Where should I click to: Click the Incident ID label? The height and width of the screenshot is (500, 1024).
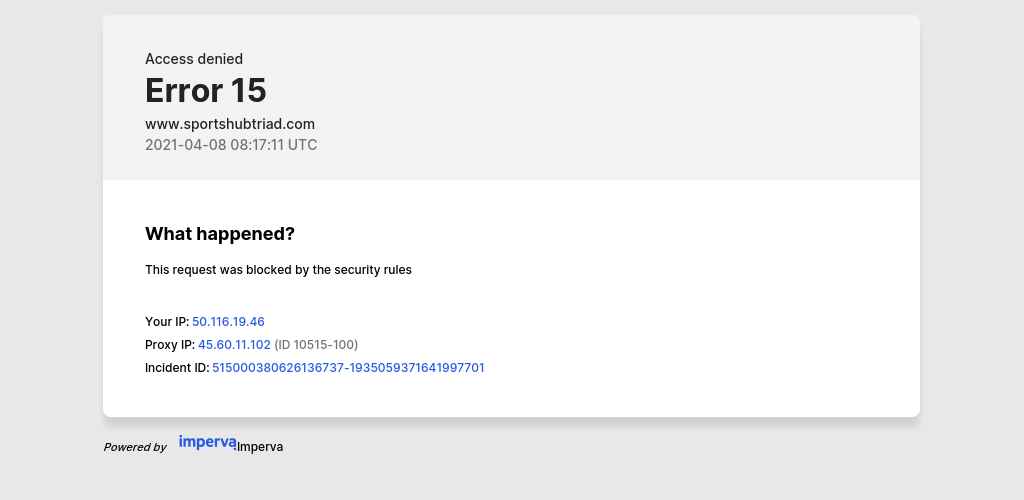click(x=177, y=367)
